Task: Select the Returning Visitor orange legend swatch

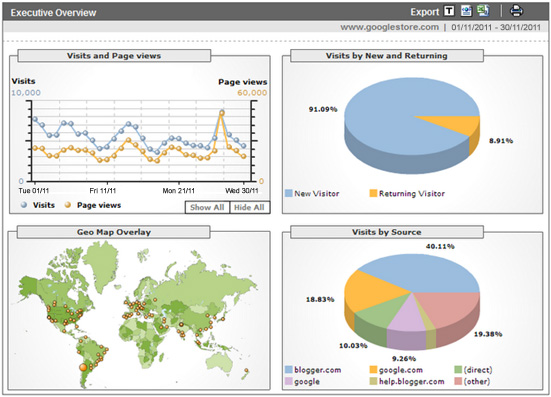Action: point(373,193)
